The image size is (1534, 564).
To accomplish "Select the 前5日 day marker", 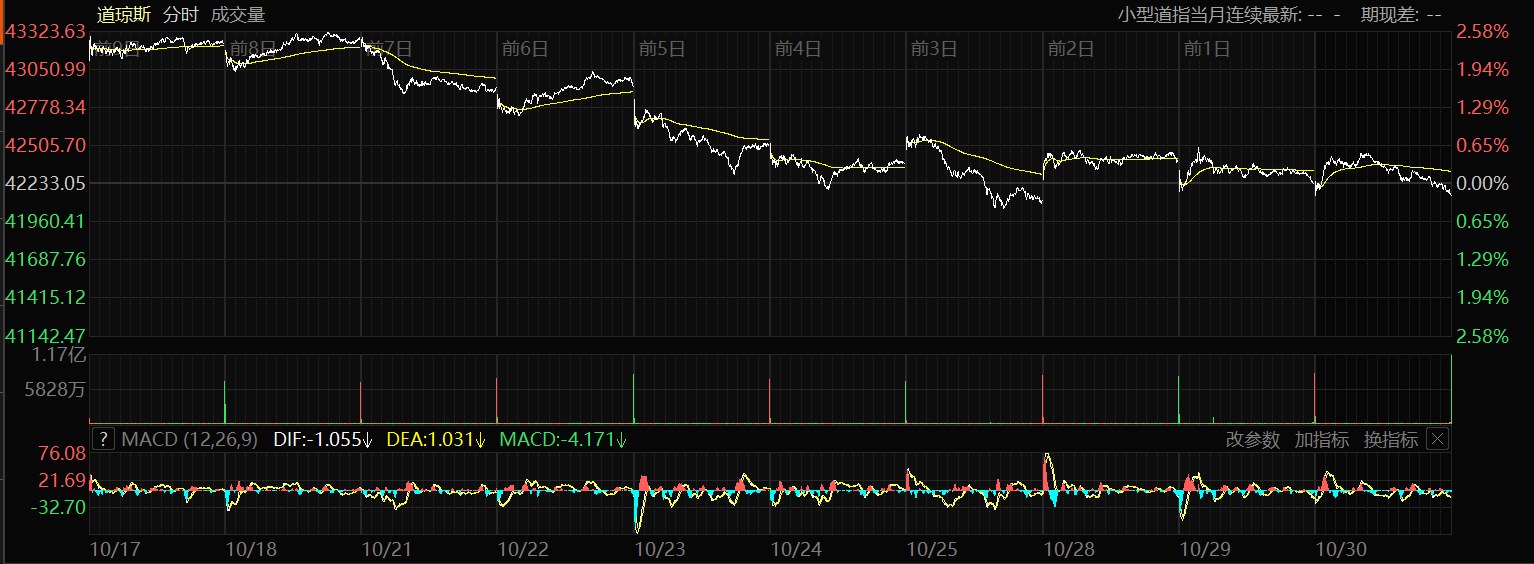I will [661, 48].
